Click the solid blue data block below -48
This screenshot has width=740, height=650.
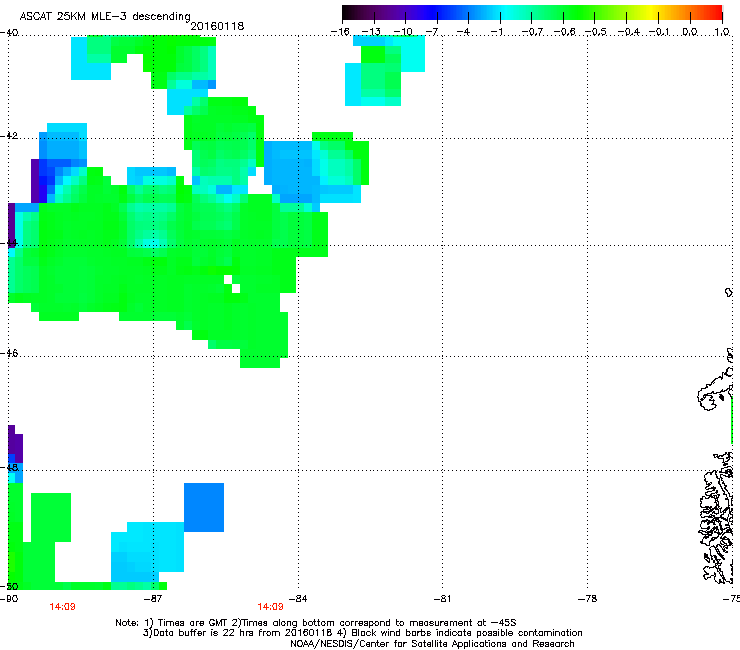[x=204, y=507]
